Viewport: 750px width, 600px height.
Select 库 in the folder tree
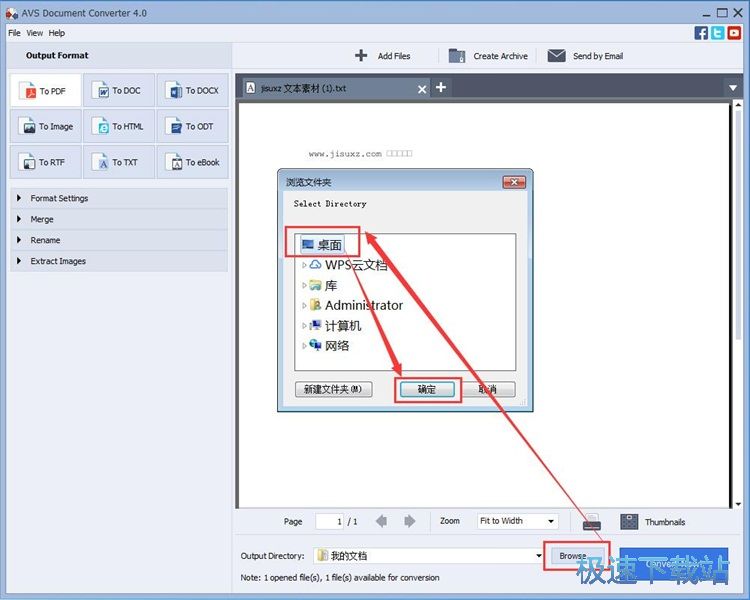(324, 285)
